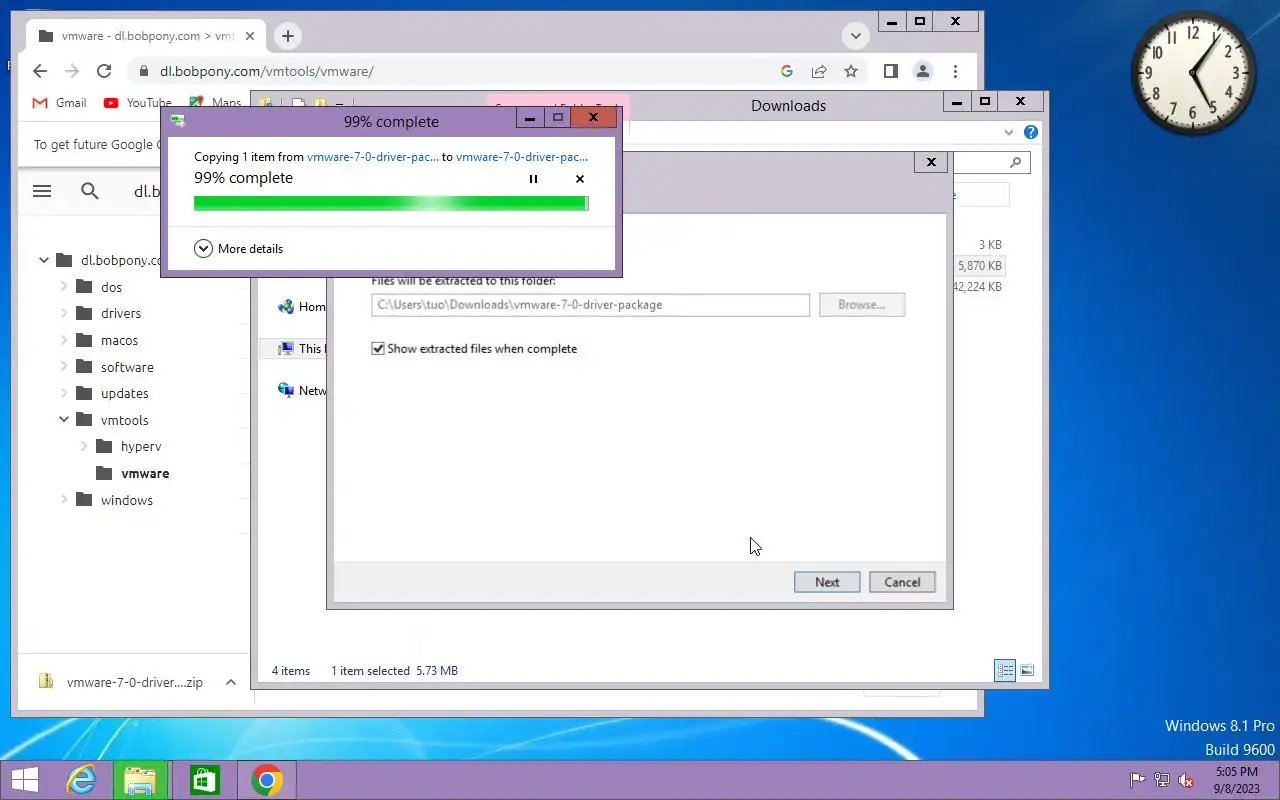
Task: Open downloaded vmware-7-0-driver zip file
Action: tap(122, 682)
